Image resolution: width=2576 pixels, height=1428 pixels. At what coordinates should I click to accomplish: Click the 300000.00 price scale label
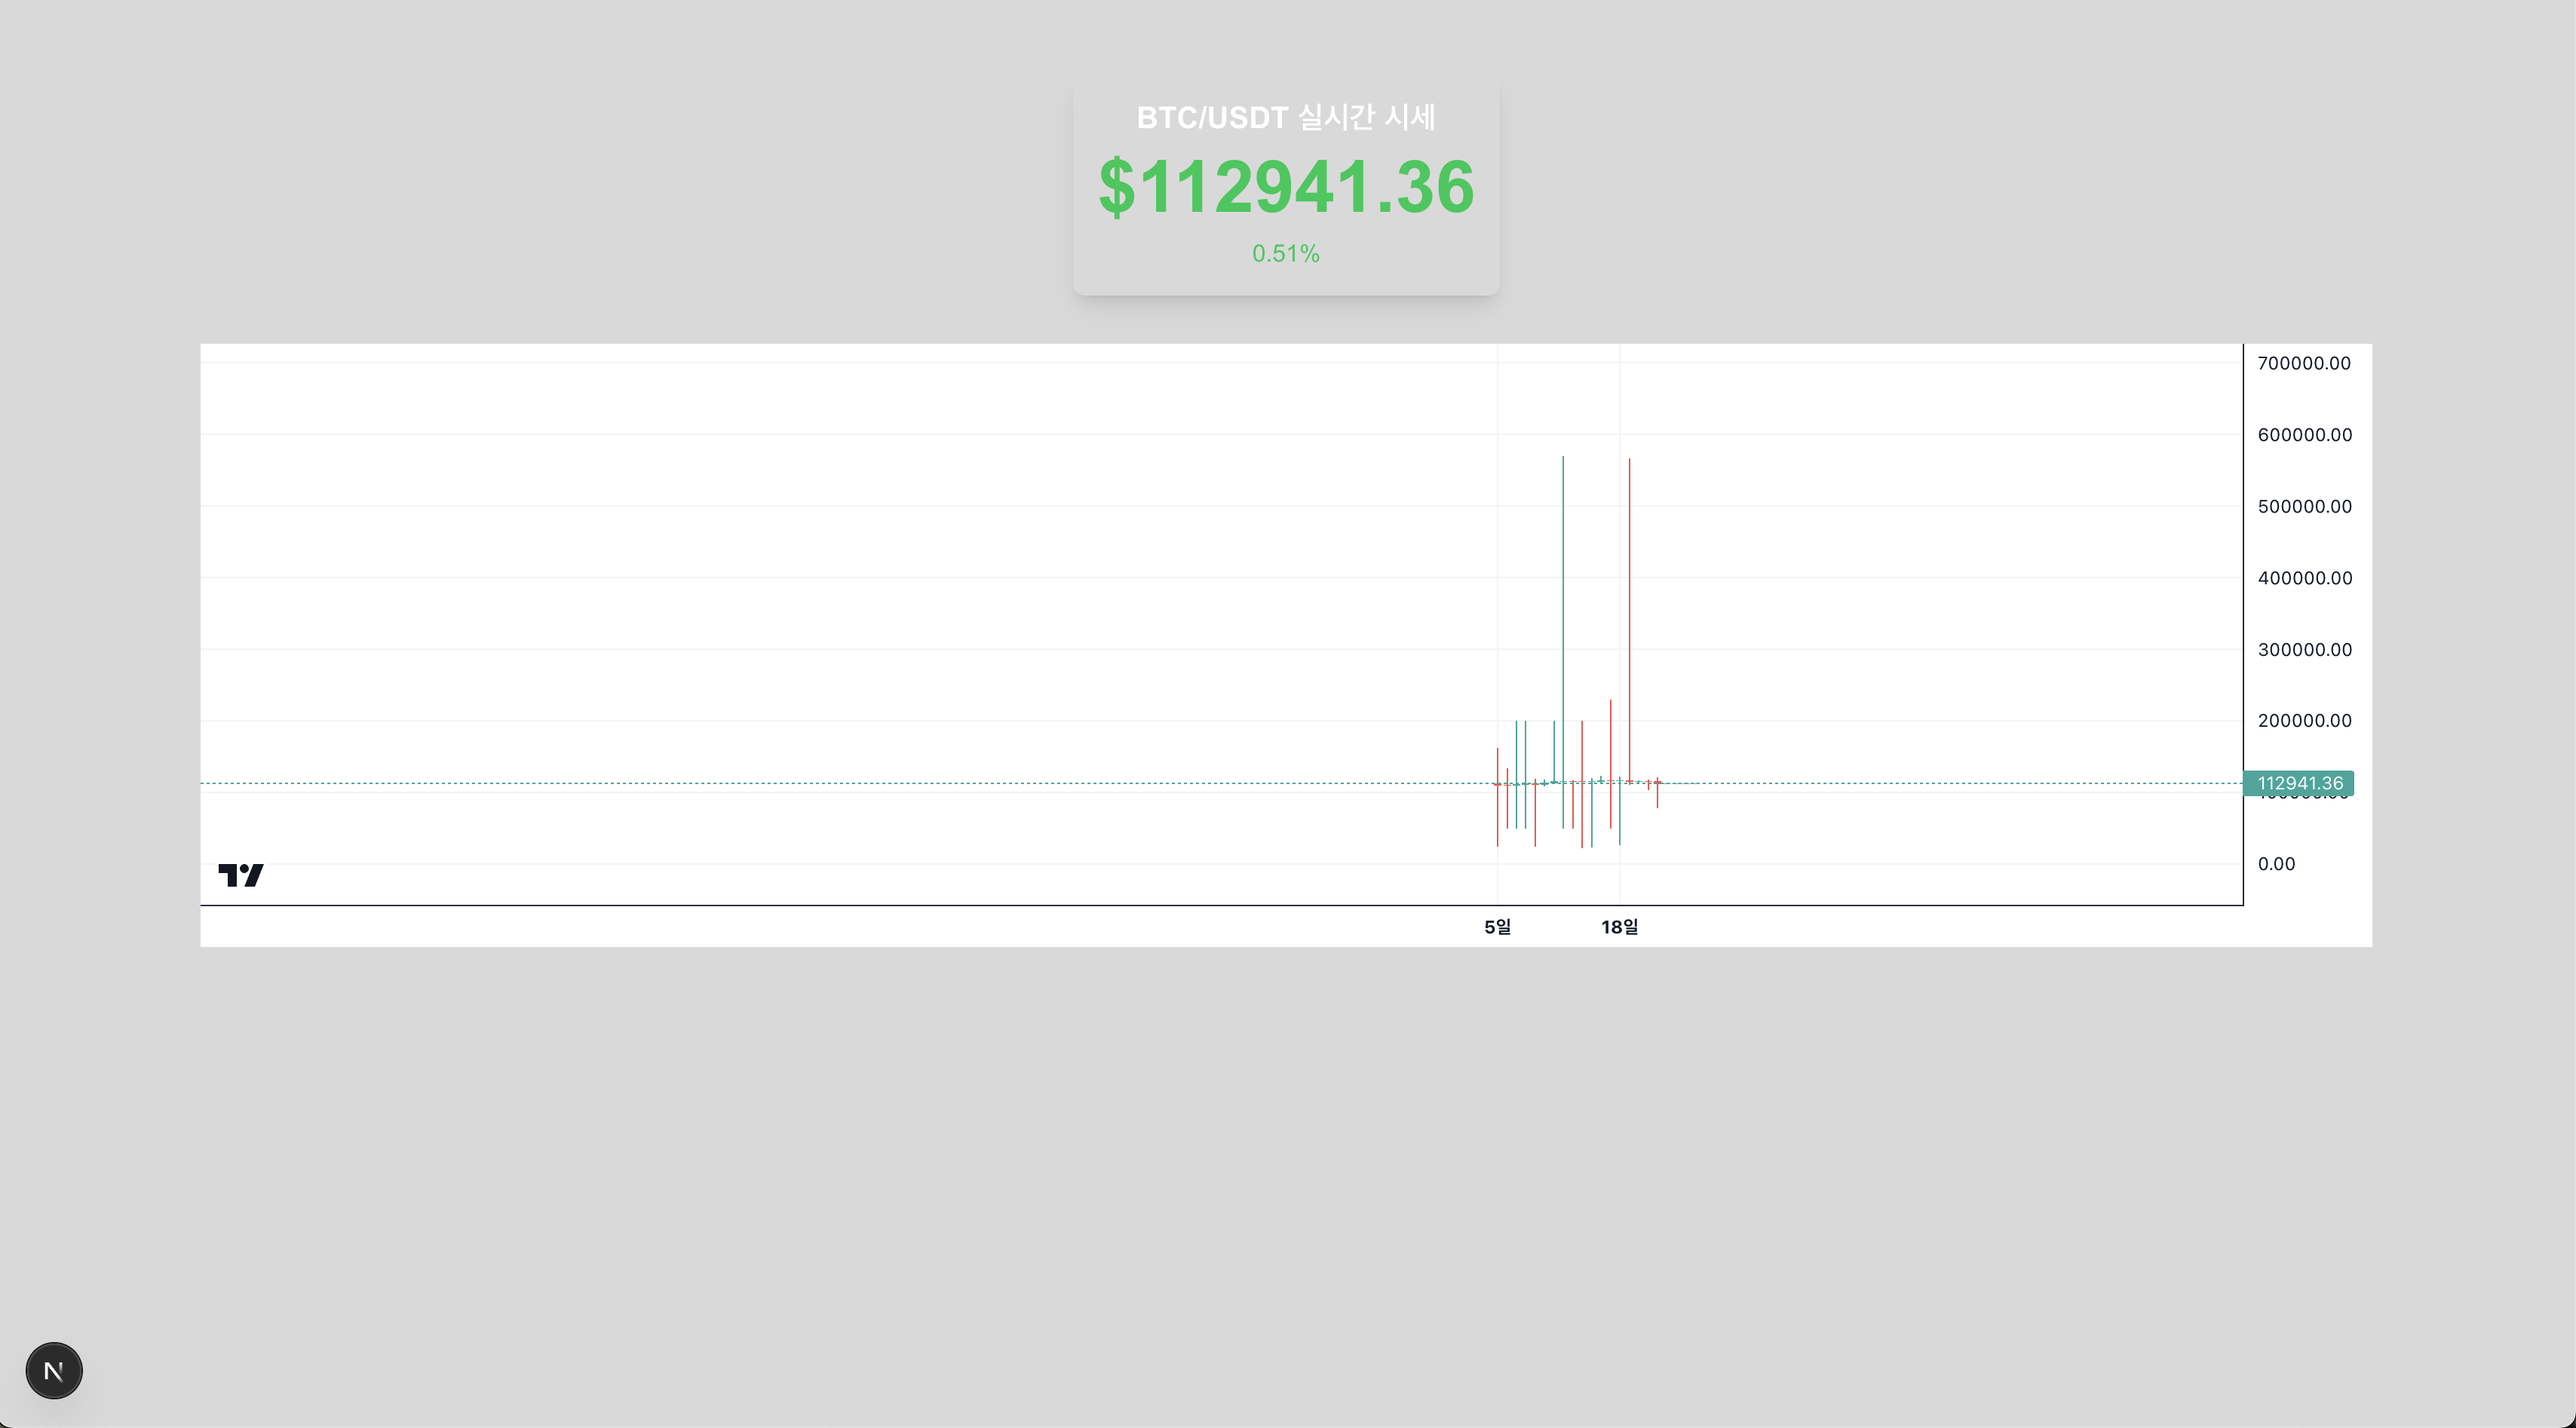click(x=2304, y=650)
